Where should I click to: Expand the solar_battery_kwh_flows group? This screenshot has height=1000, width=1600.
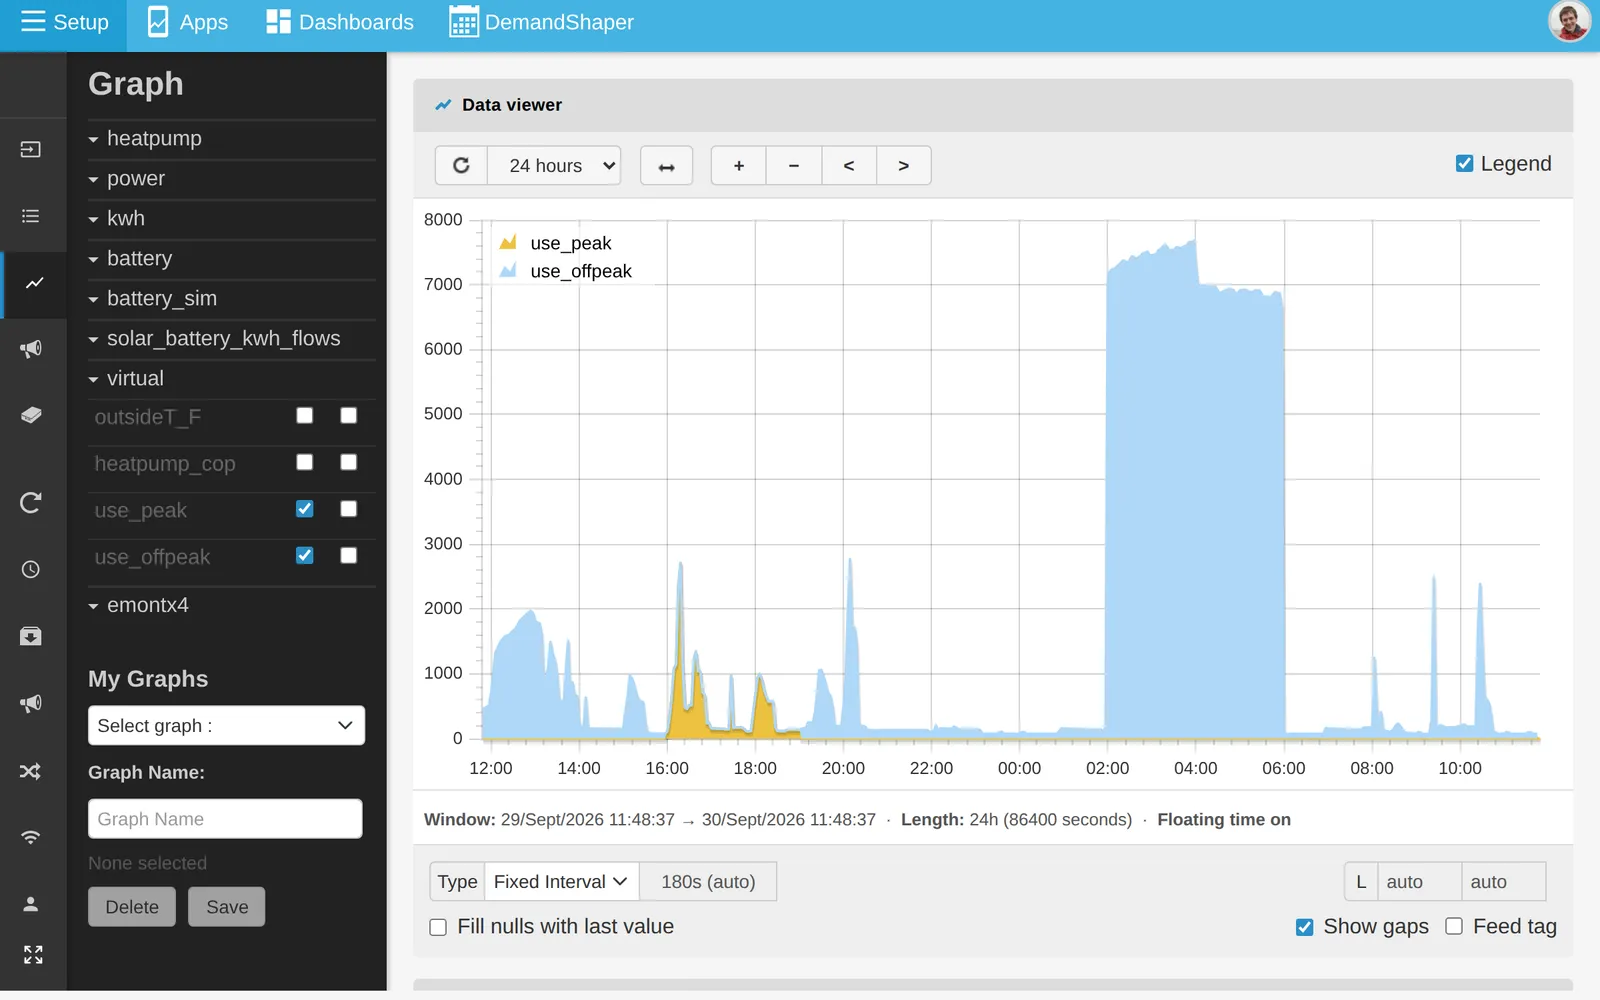coord(231,339)
